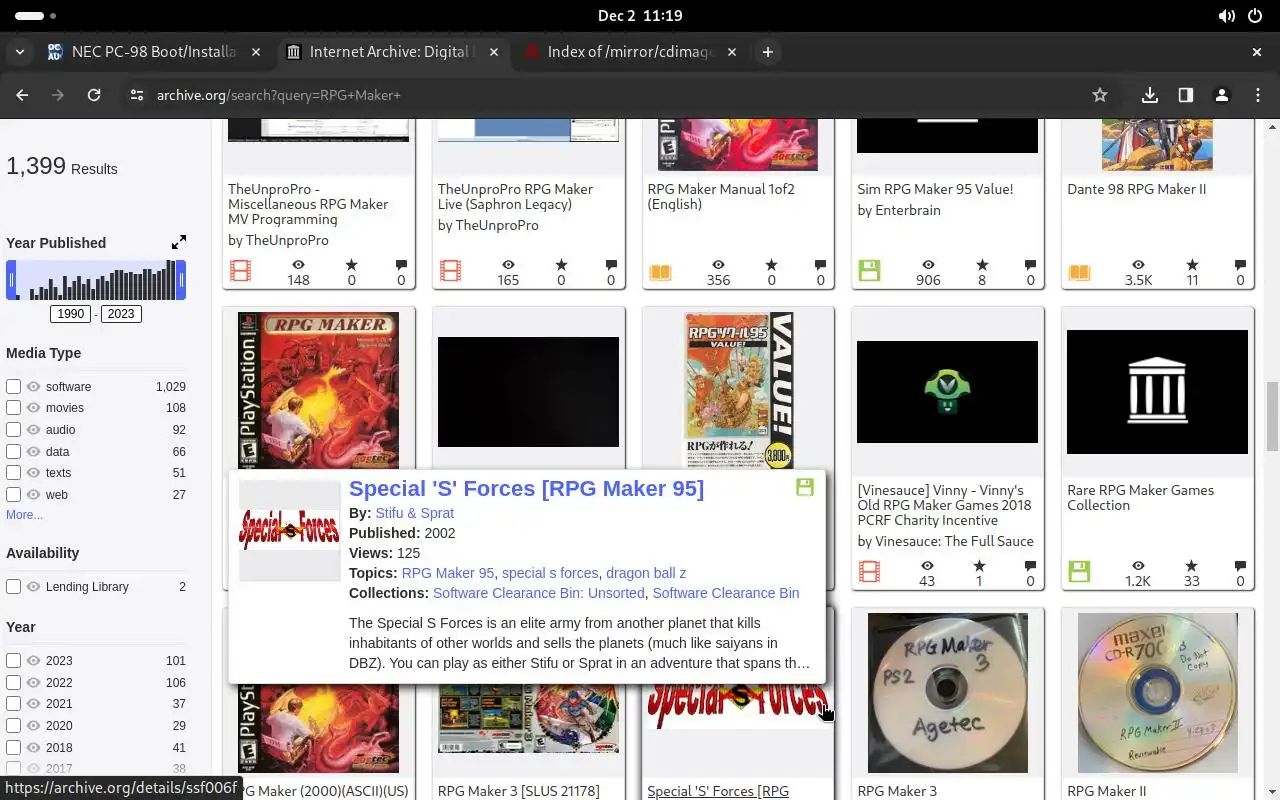Adjust left handle of year slider
The height and width of the screenshot is (800, 1280).
point(12,281)
